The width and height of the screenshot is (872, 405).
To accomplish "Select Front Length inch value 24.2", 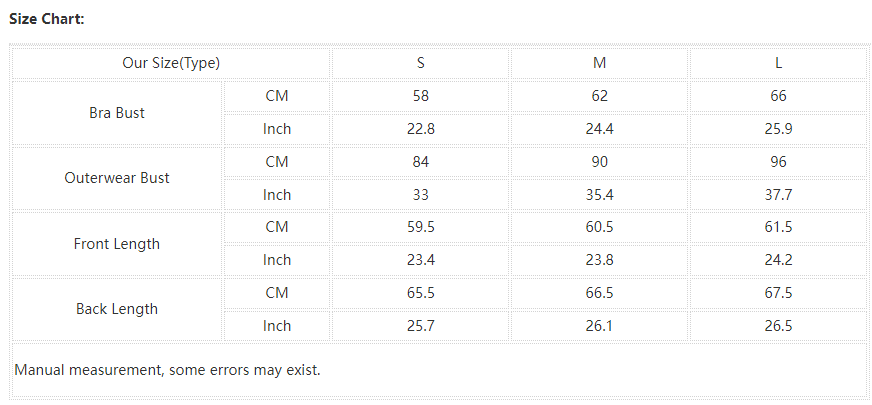I will pos(778,260).
